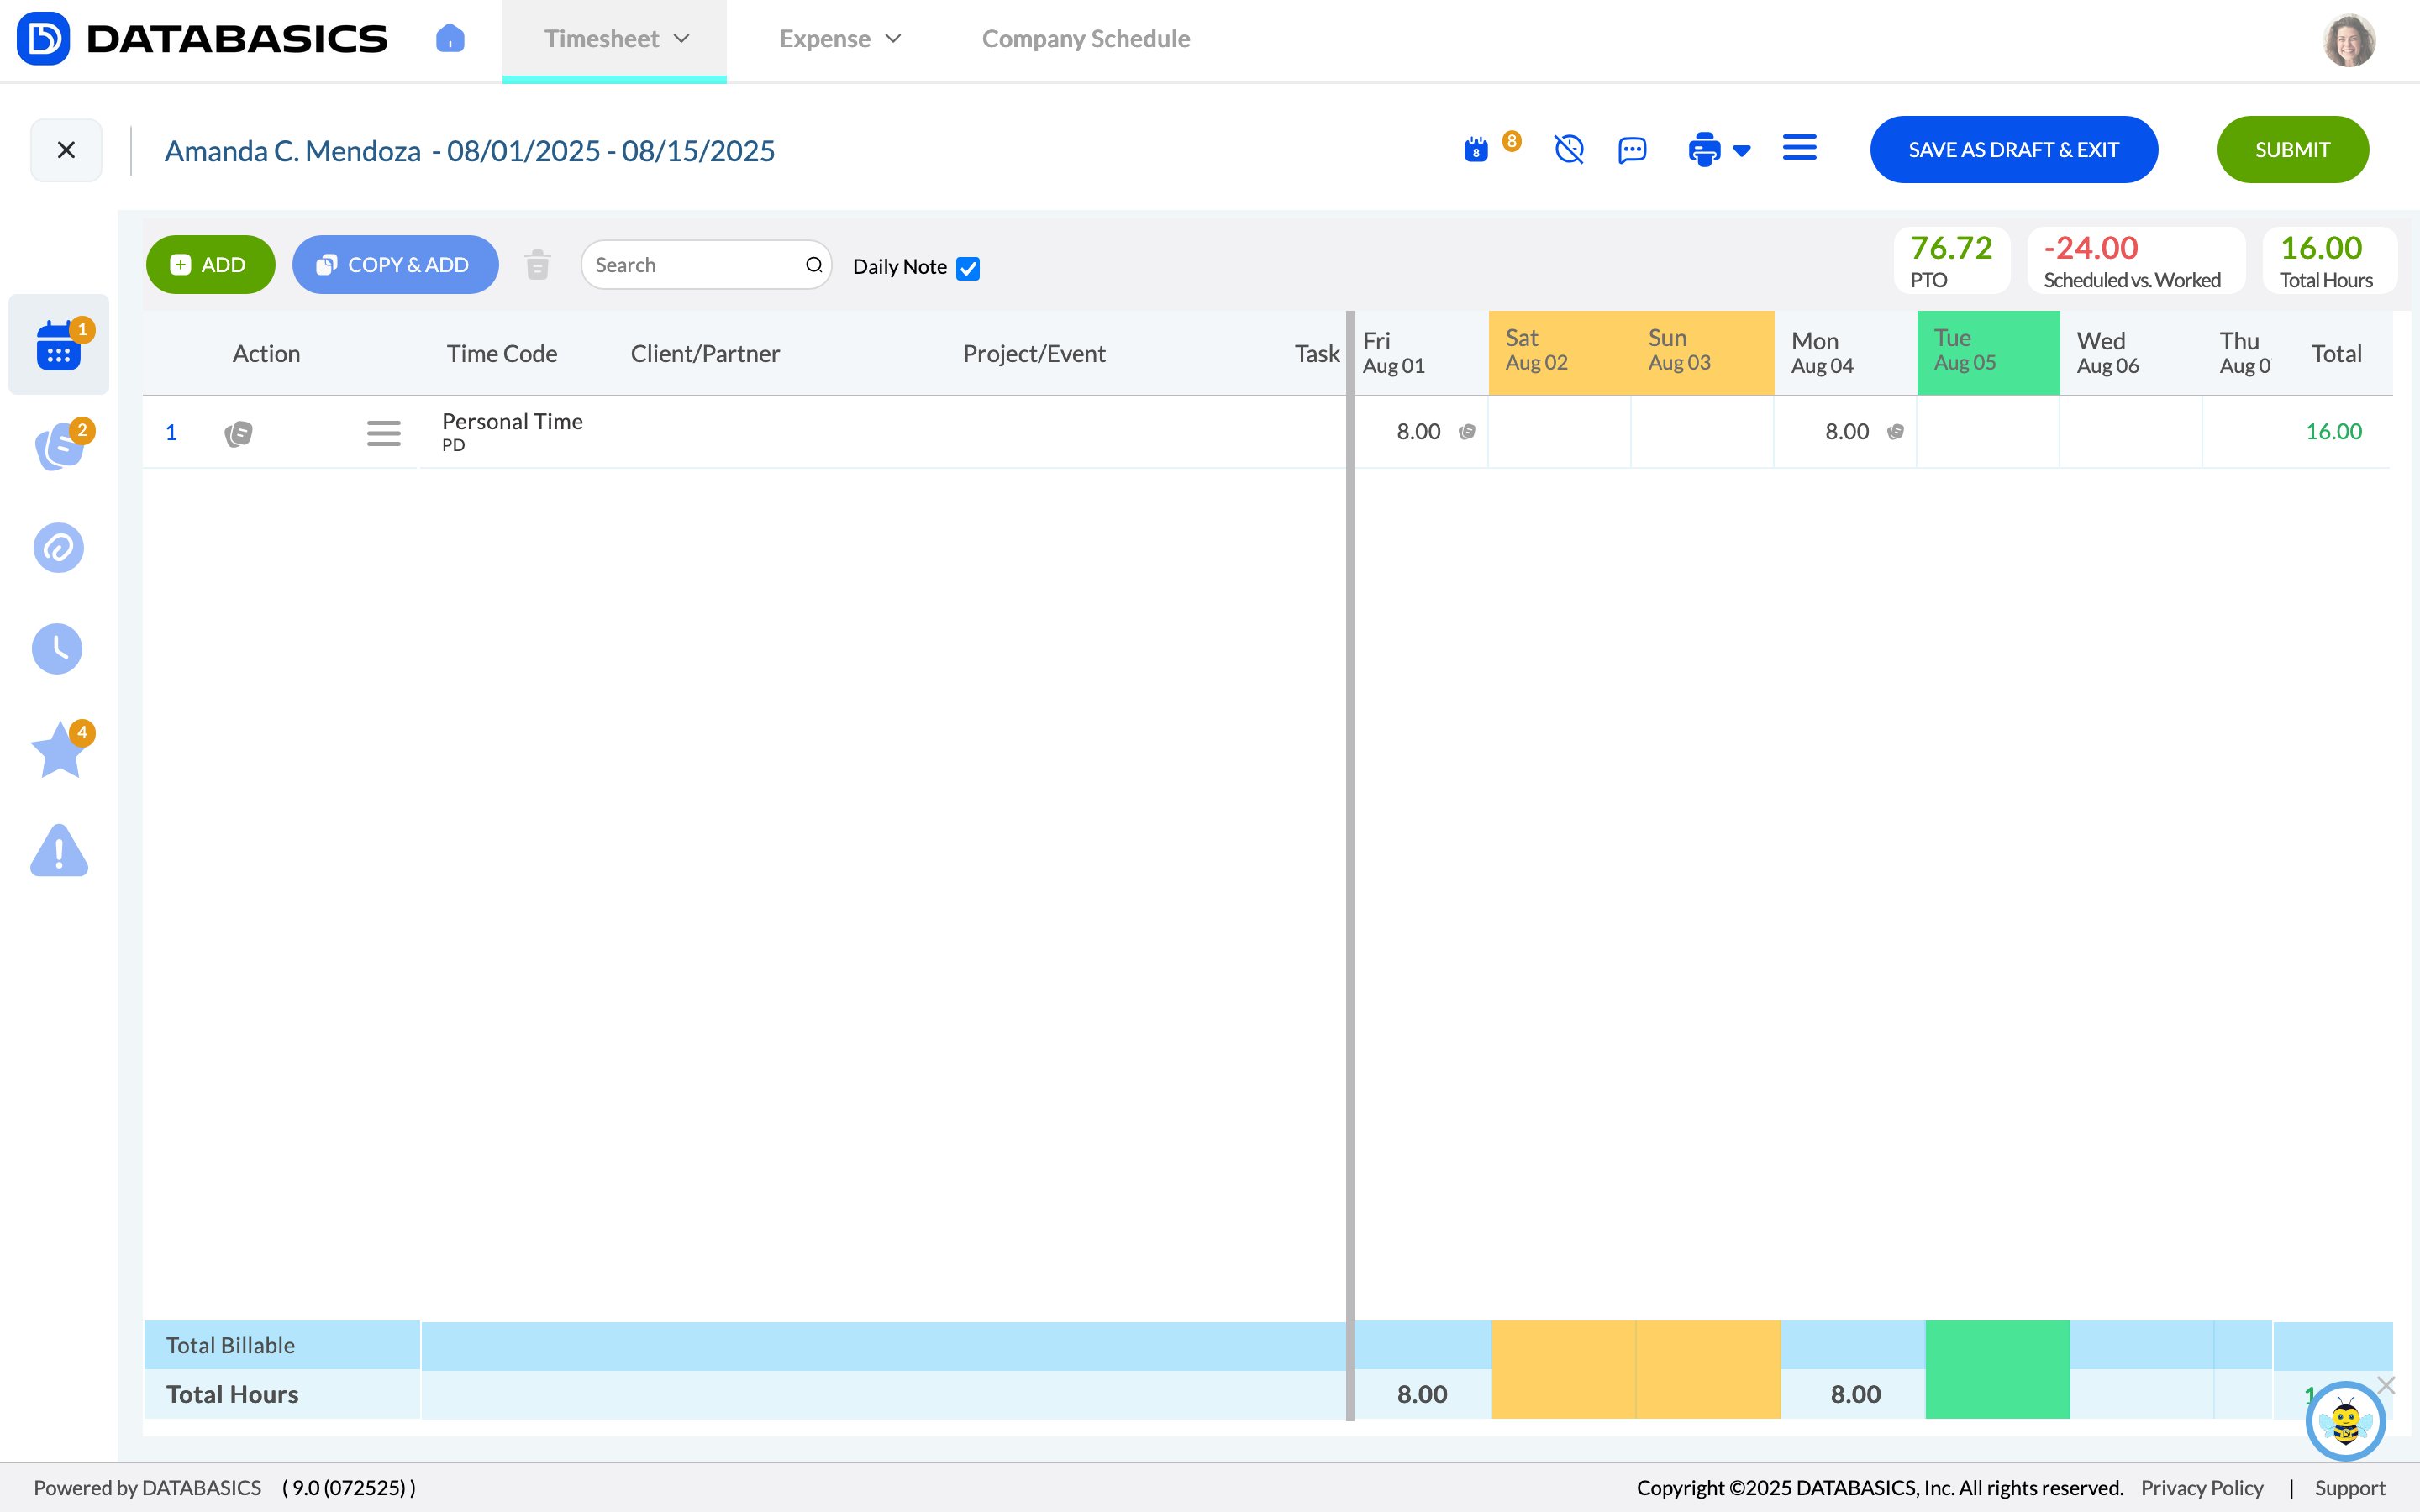Viewport: 2420px width, 1512px height.
Task: Open the calendar icon with badge 8
Action: click(x=1476, y=150)
